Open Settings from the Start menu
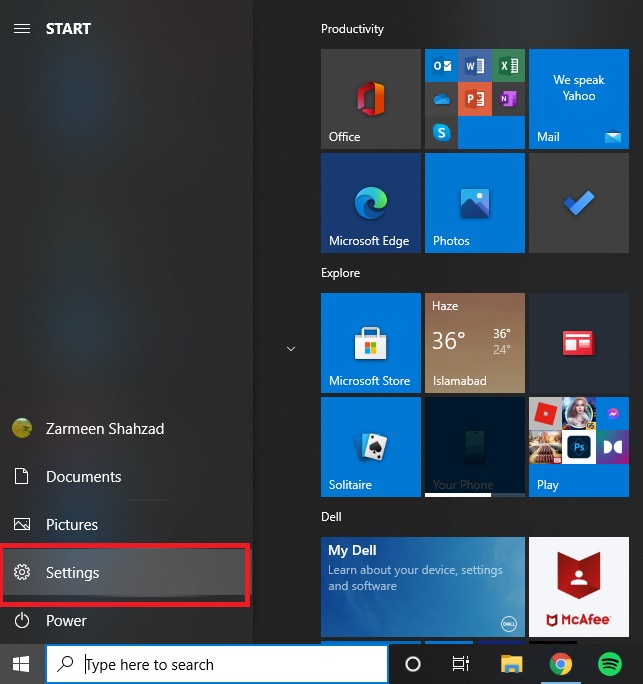The image size is (643, 684). 125,573
